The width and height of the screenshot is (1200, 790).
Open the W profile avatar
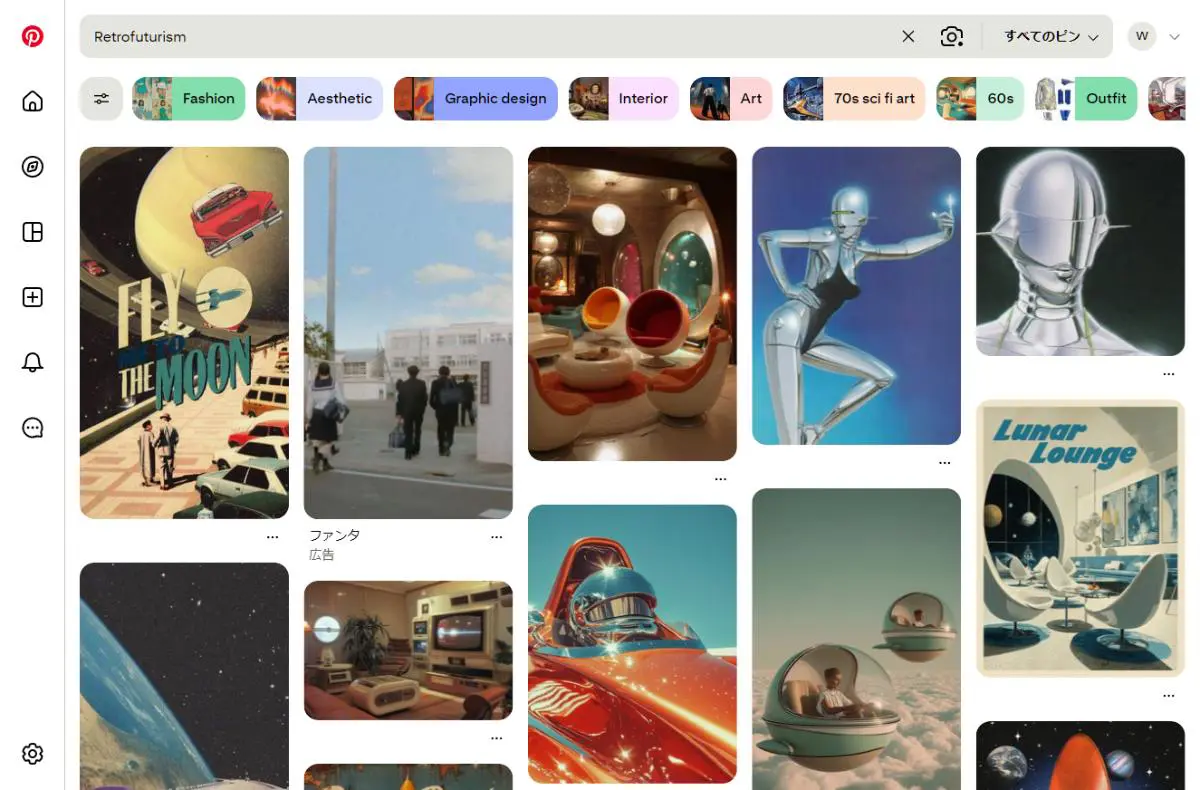point(1142,37)
